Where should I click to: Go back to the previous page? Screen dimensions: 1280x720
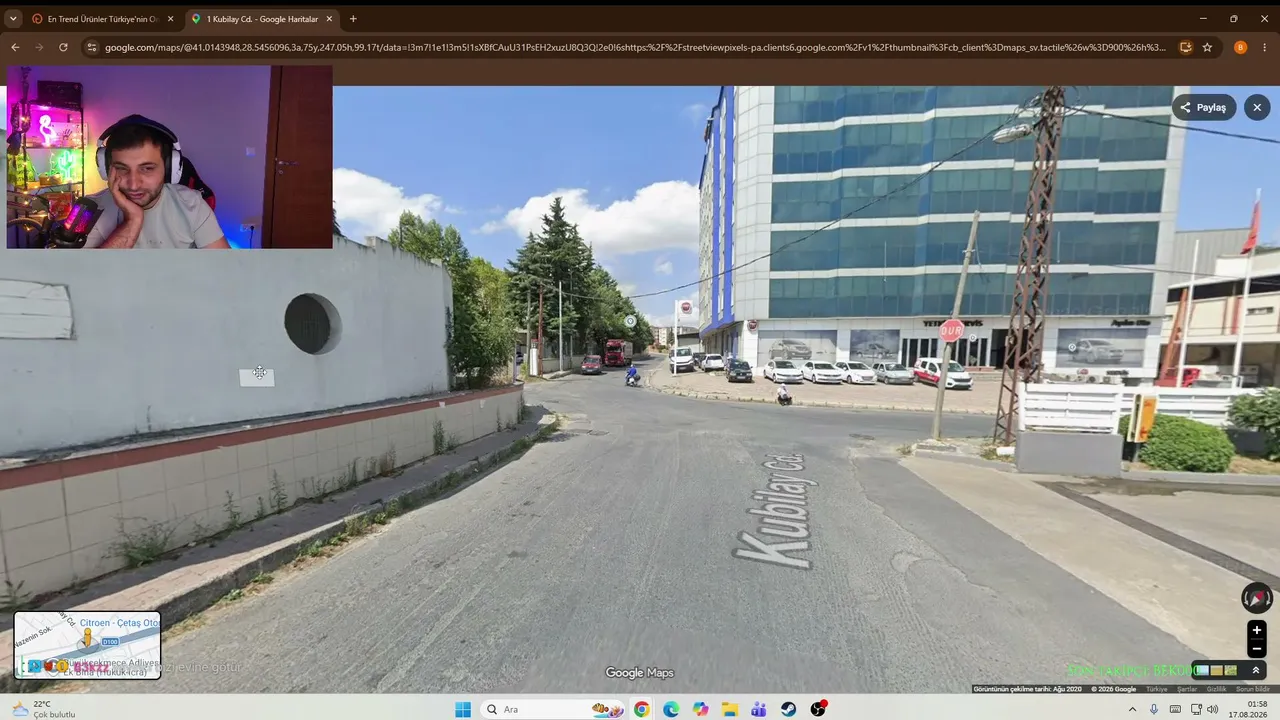pos(15,47)
